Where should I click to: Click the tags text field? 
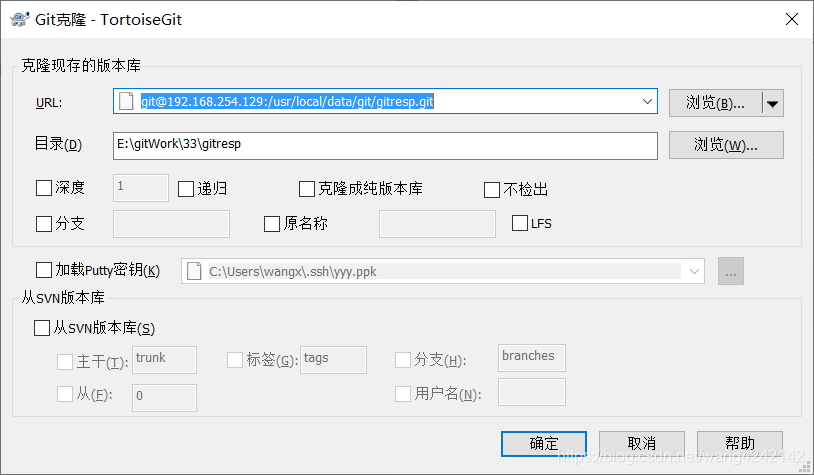point(333,360)
